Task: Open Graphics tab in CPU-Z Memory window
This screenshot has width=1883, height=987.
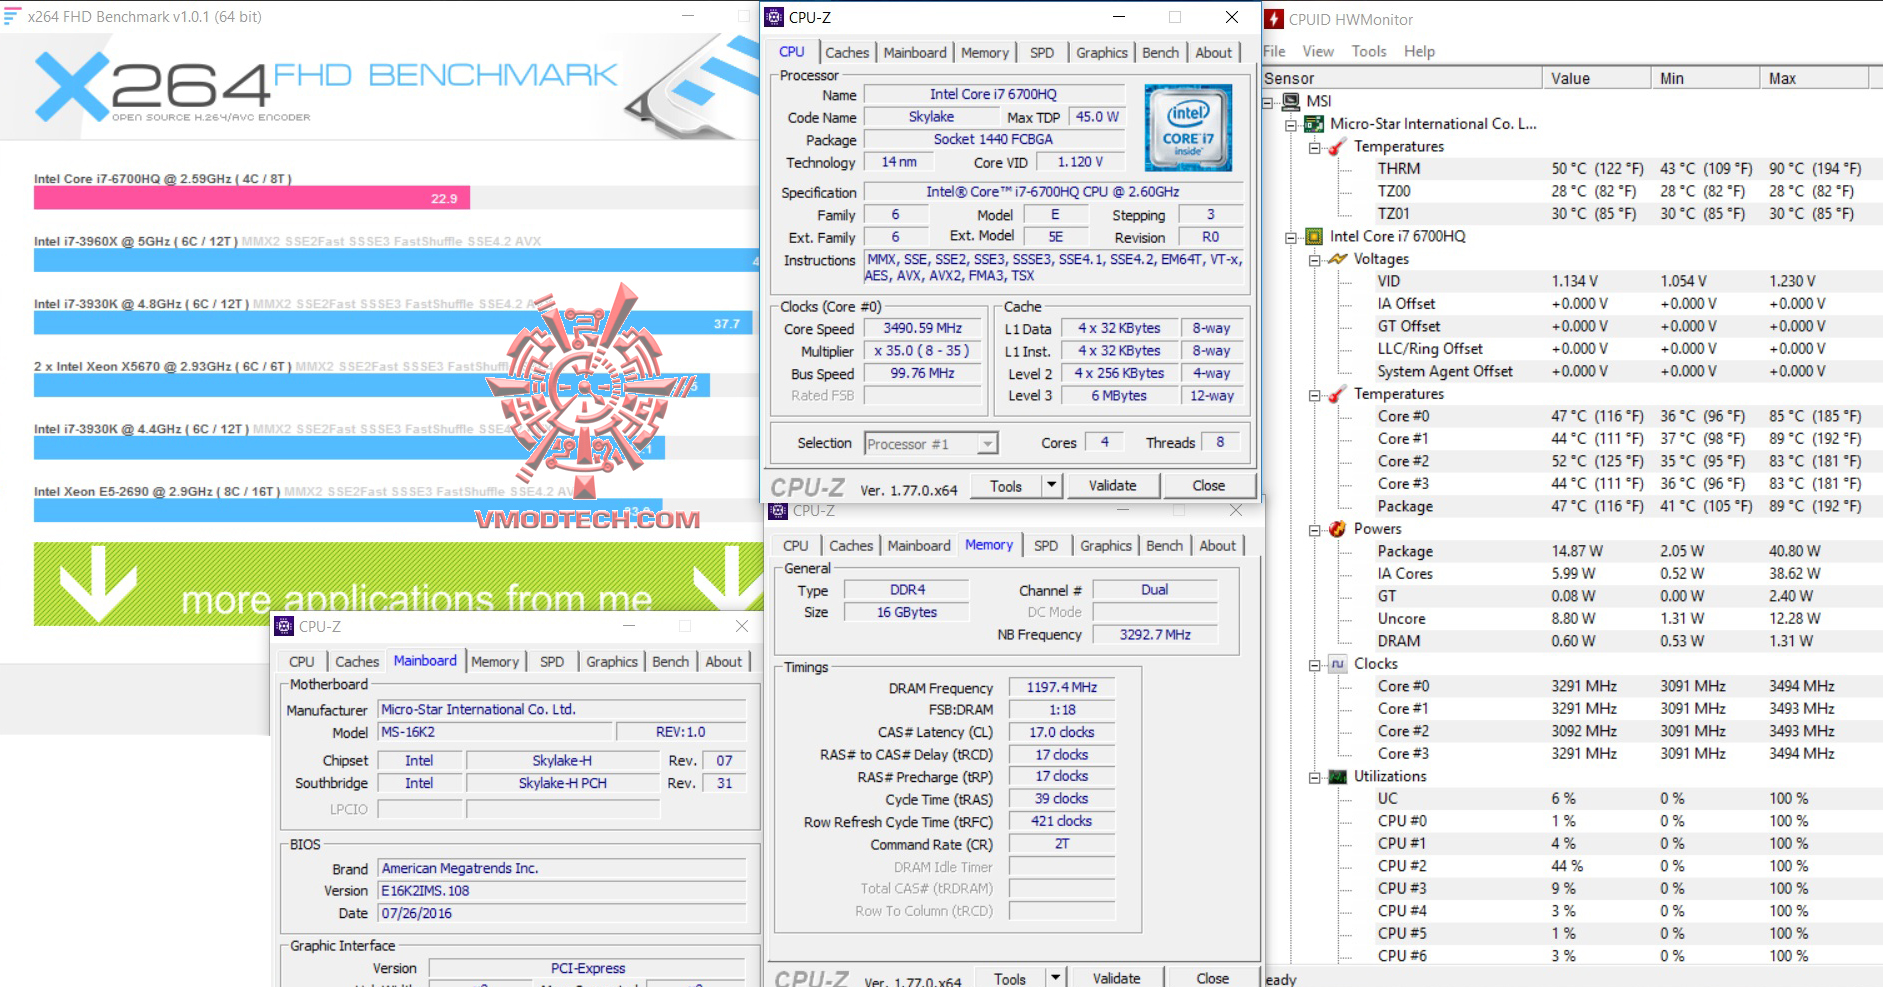Action: point(1106,546)
